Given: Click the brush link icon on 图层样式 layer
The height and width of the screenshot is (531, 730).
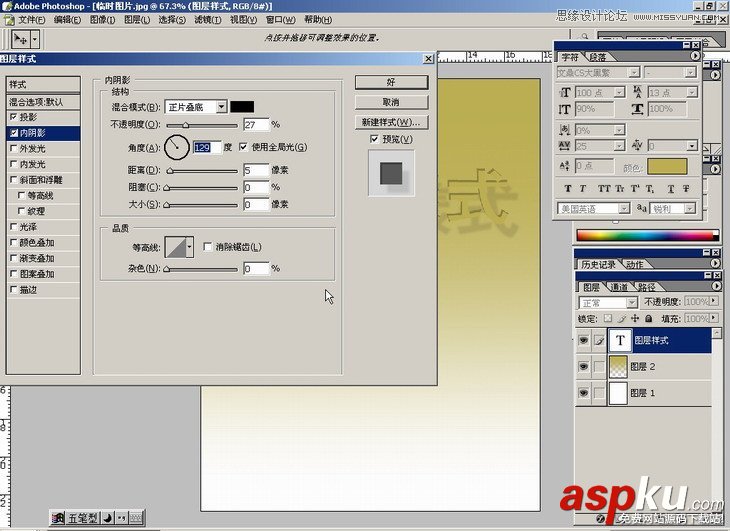Looking at the screenshot, I should click(599, 341).
